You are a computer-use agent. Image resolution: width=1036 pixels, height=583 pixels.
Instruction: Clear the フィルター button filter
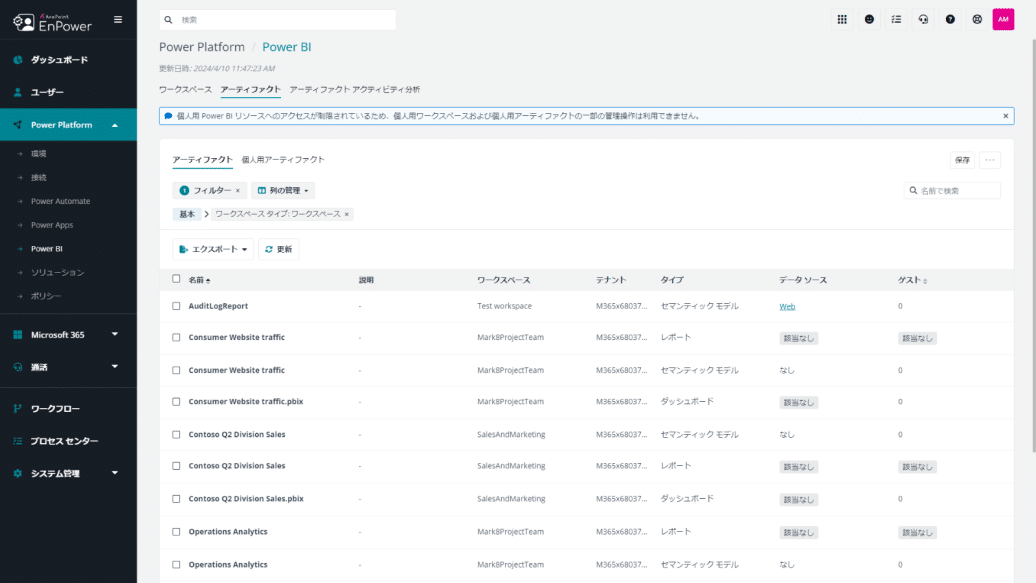pyautogui.click(x=238, y=190)
